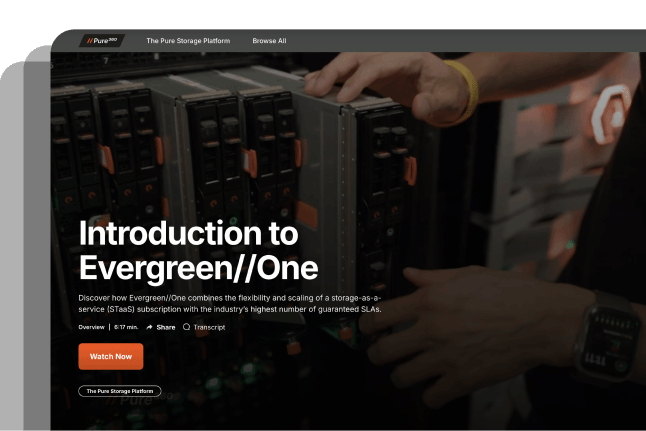Click the Overview label under the description
The width and height of the screenshot is (646, 431).
coord(91,327)
